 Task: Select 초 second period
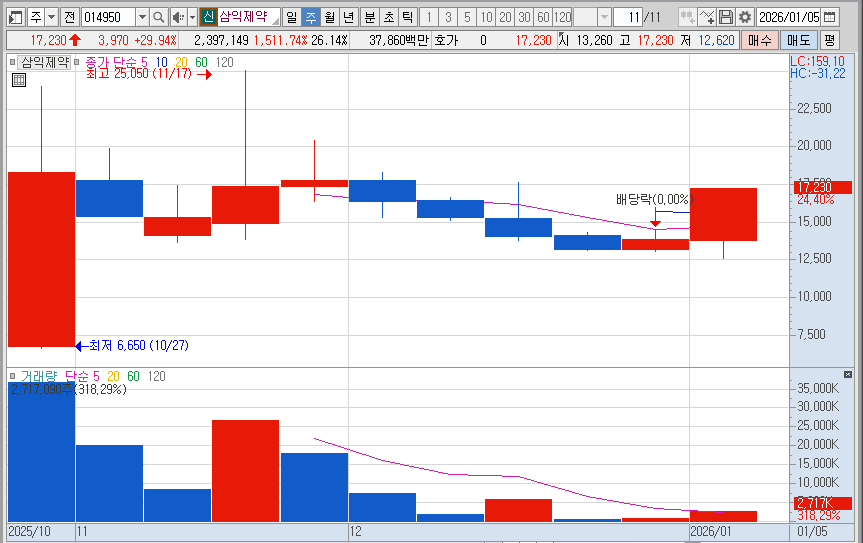(389, 18)
